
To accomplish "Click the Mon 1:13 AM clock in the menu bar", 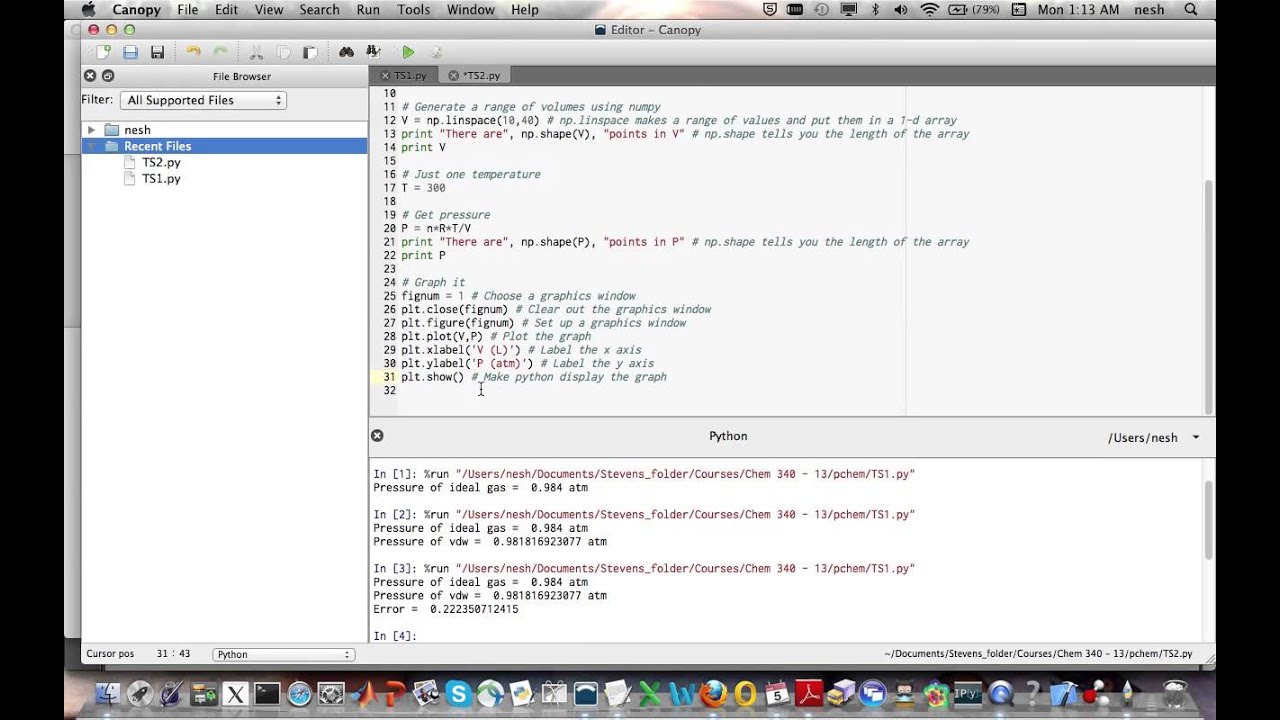I will [x=1080, y=10].
